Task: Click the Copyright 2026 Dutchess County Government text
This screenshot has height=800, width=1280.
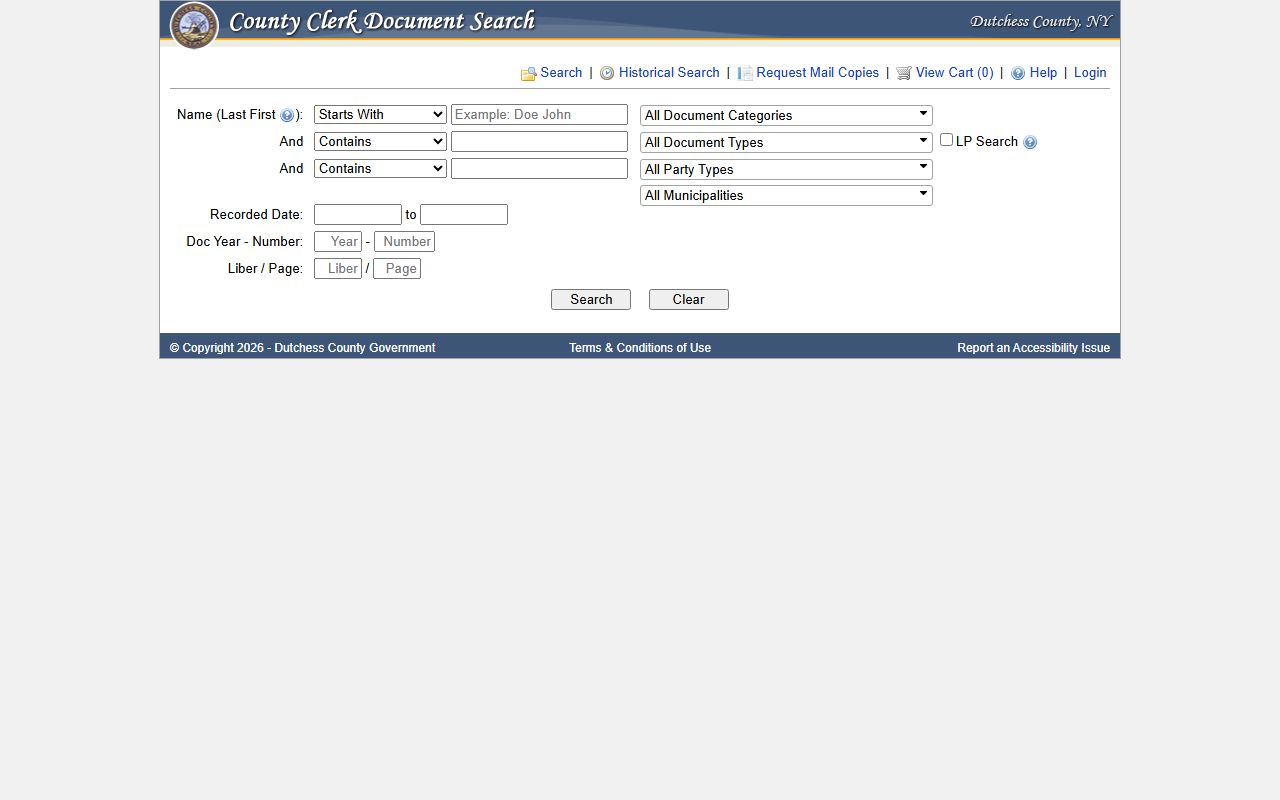Action: coord(302,348)
